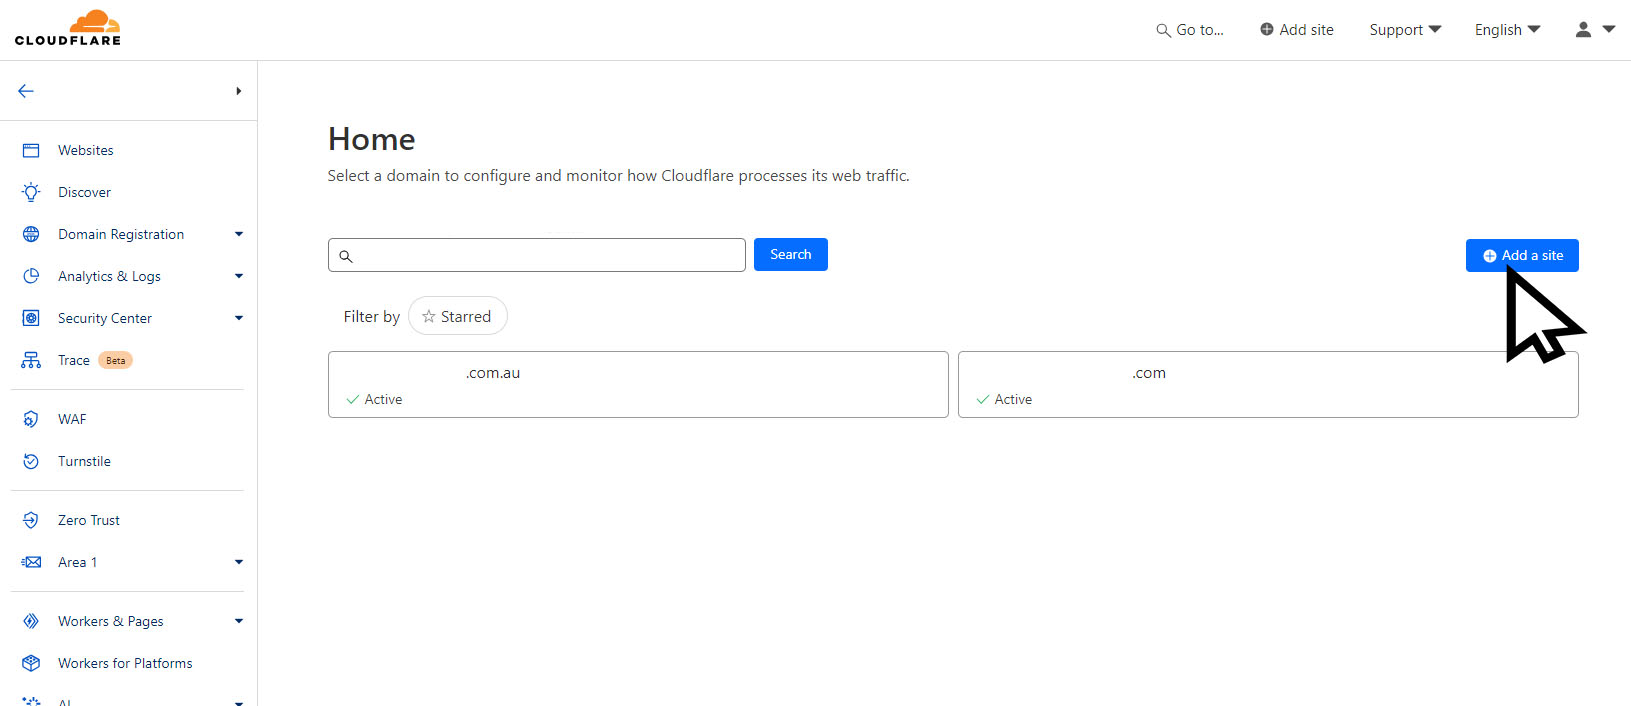Image resolution: width=1631 pixels, height=706 pixels.
Task: Expand the Workers & Pages submenu arrow
Action: [239, 621]
